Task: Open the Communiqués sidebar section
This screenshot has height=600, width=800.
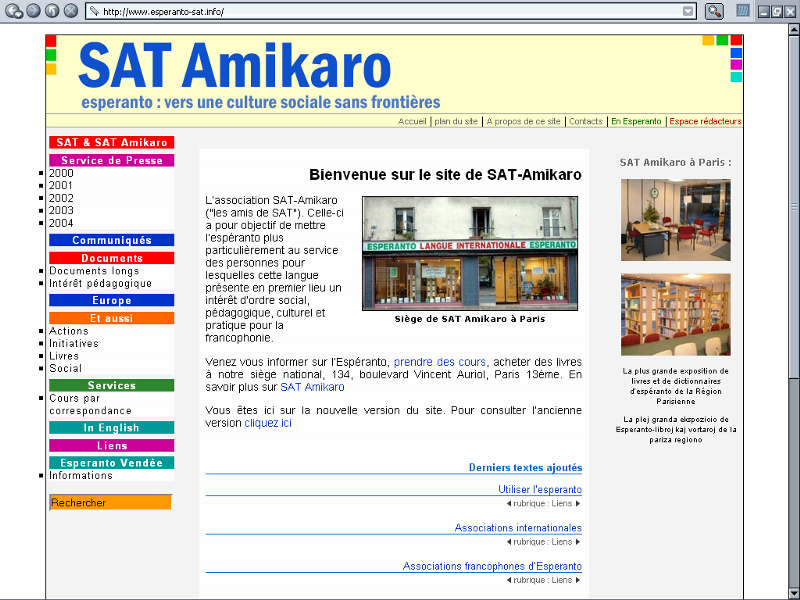Action: click(111, 240)
